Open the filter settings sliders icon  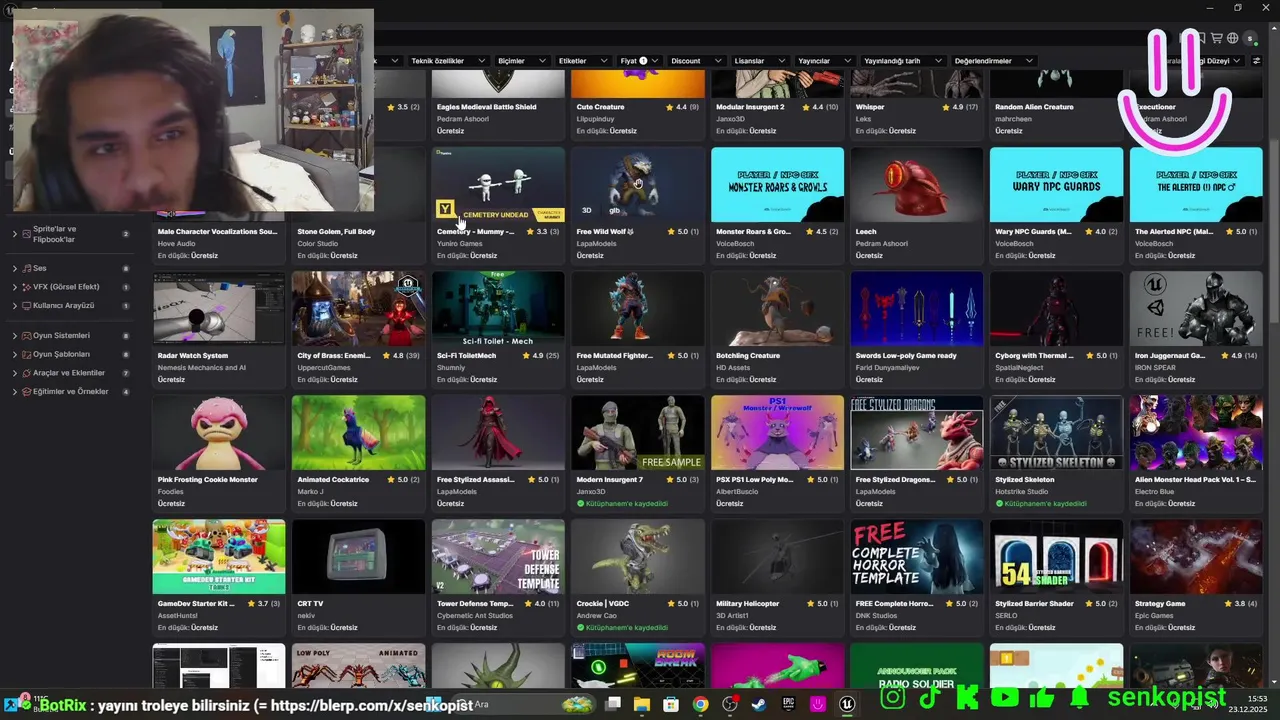[1257, 61]
